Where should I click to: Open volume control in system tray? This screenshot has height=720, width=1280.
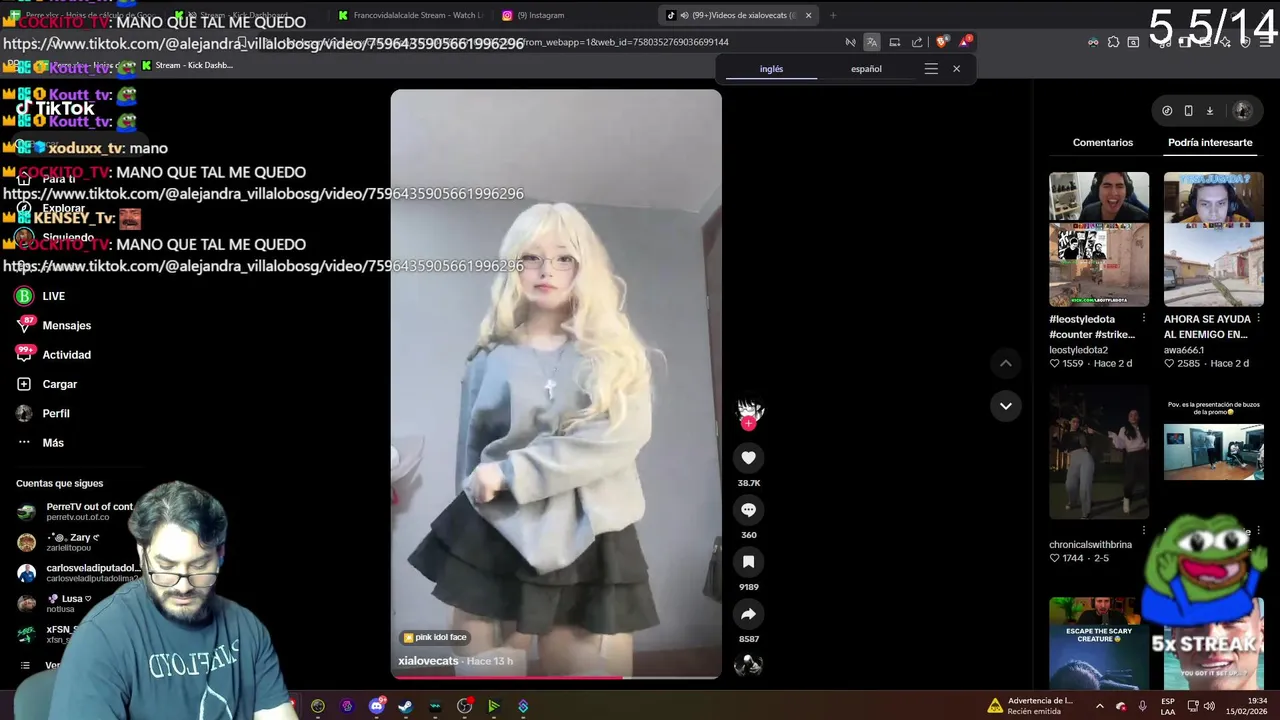click(x=1209, y=706)
